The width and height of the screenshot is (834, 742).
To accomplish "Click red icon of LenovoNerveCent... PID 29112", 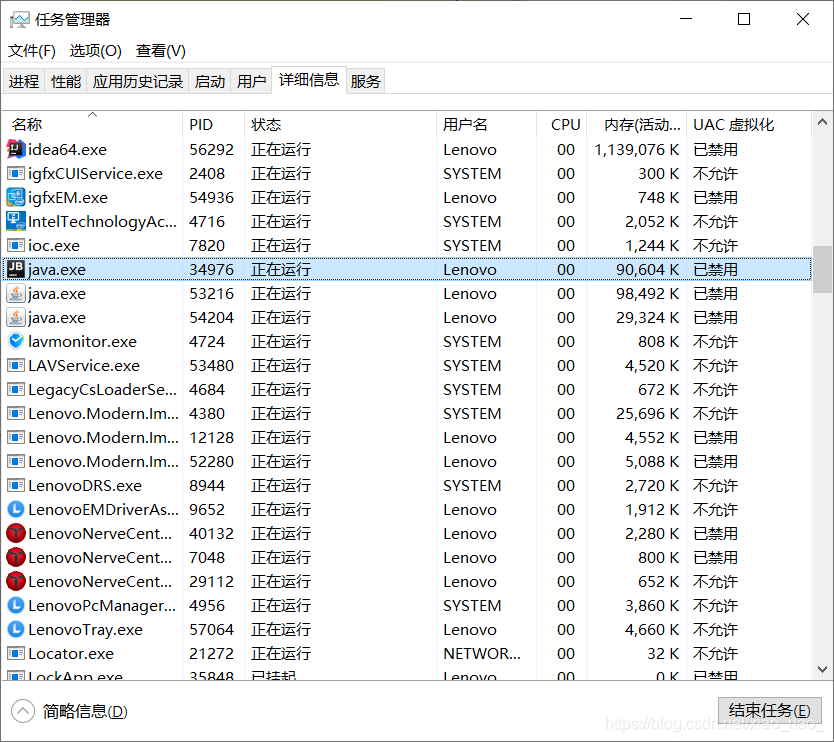I will [16, 581].
